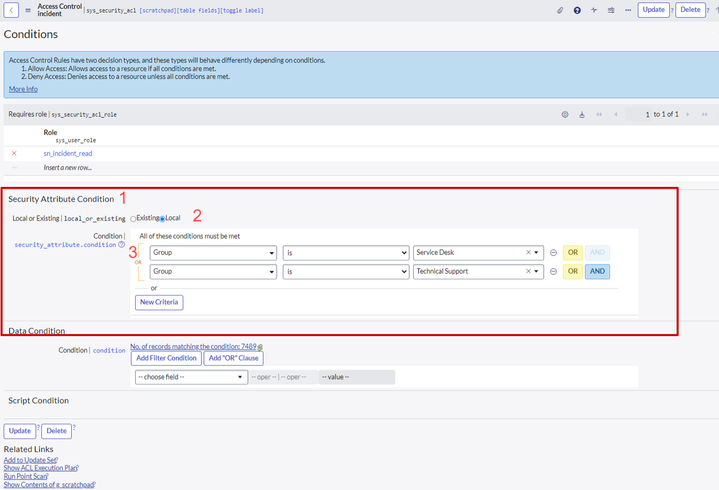Click the gear icon in Requires role list

pyautogui.click(x=565, y=115)
